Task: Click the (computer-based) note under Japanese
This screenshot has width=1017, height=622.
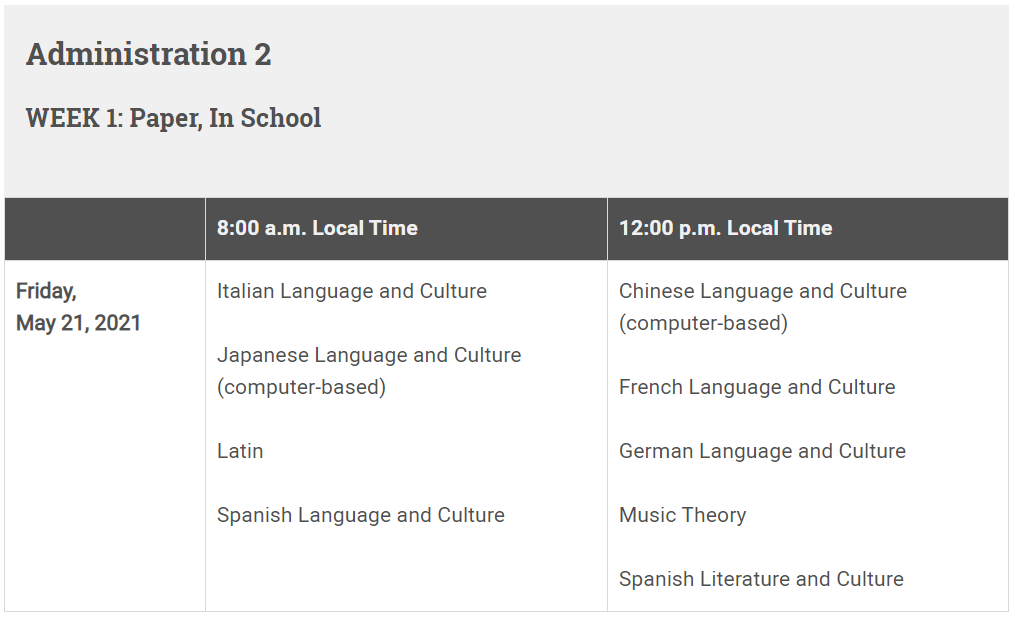Action: [301, 387]
